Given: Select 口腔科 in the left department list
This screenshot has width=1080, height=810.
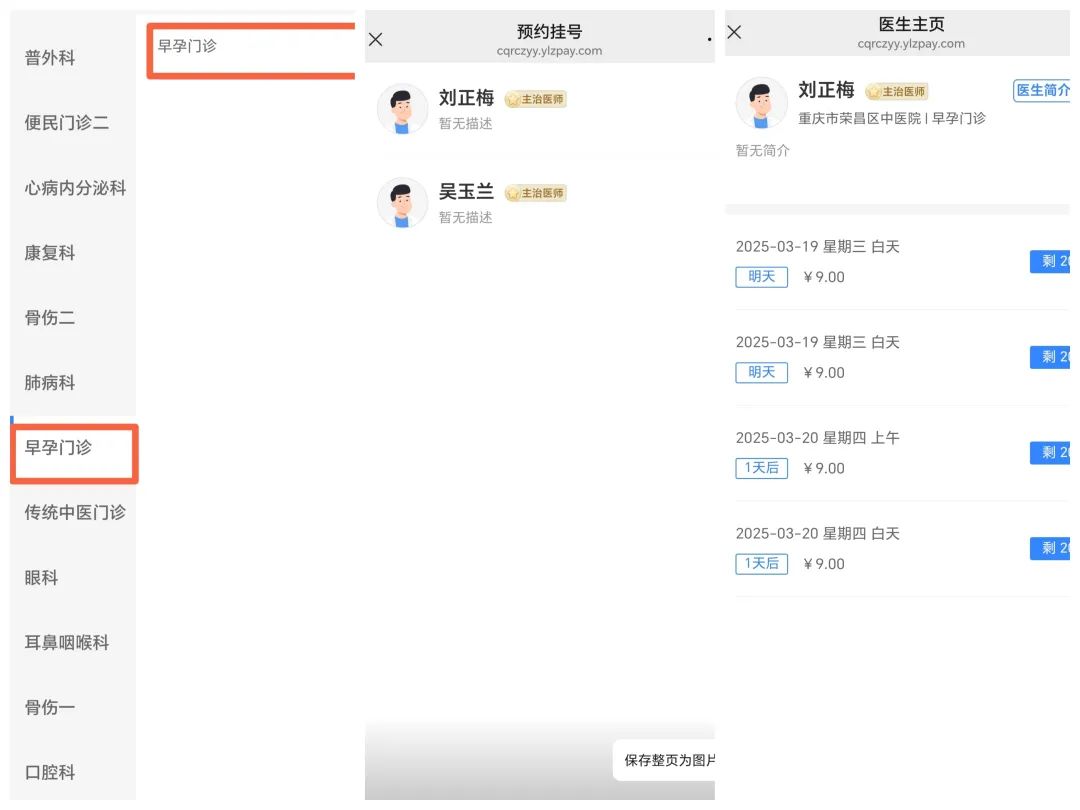Looking at the screenshot, I should [50, 773].
